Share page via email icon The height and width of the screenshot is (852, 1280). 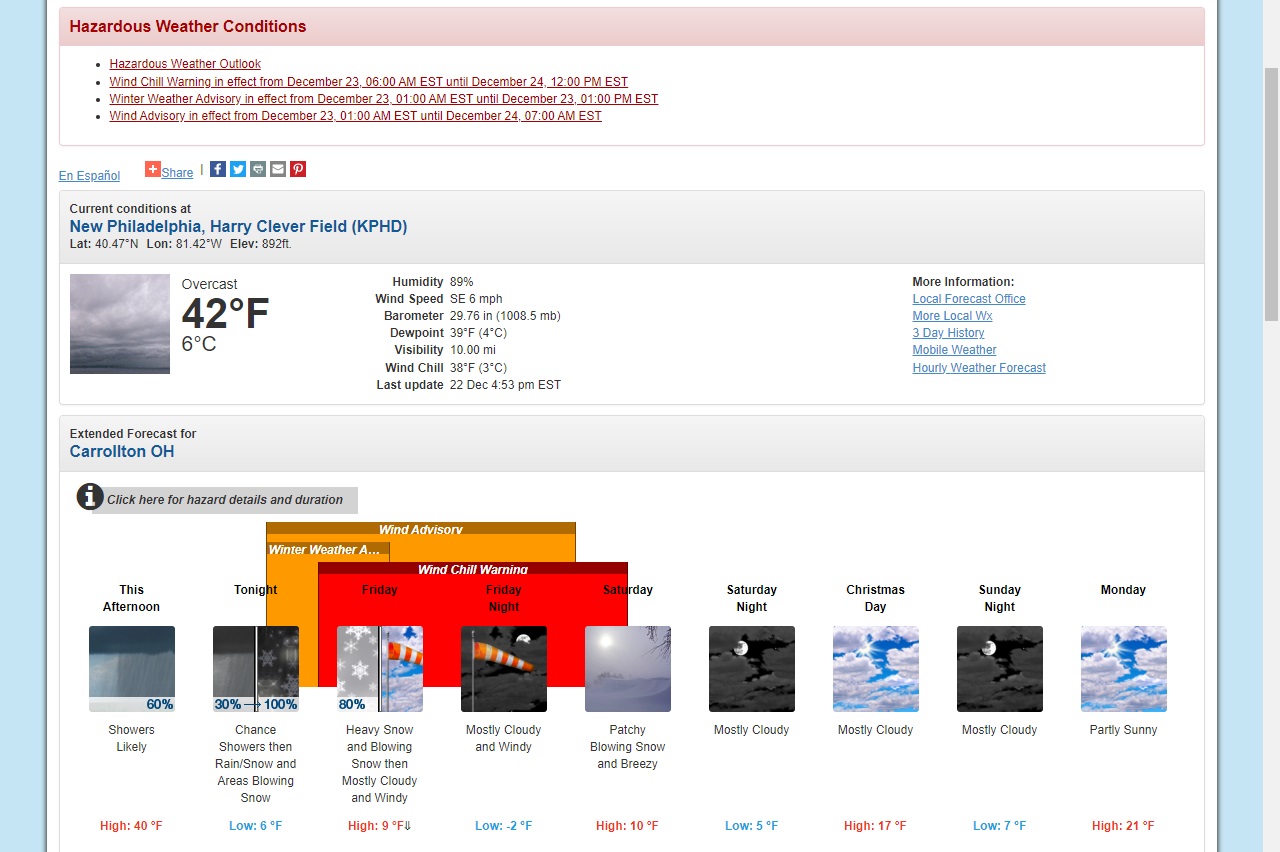tap(278, 169)
